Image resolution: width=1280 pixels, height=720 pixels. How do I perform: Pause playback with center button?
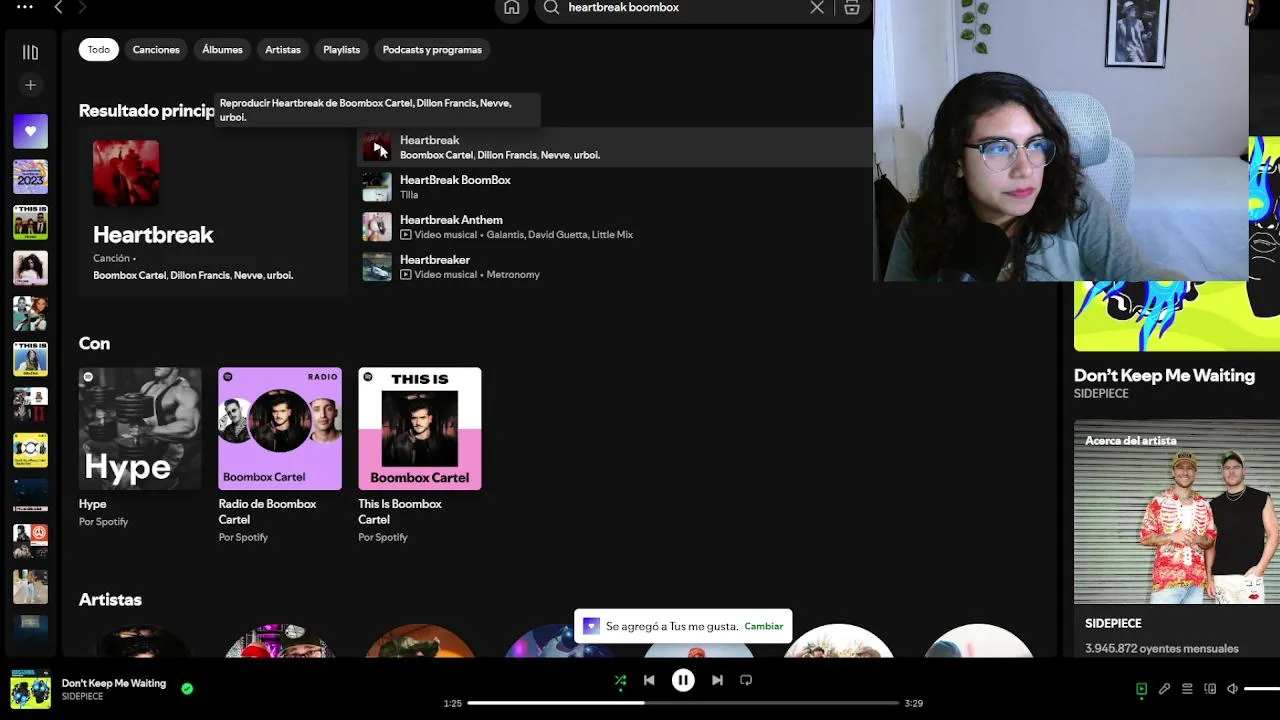click(x=683, y=680)
